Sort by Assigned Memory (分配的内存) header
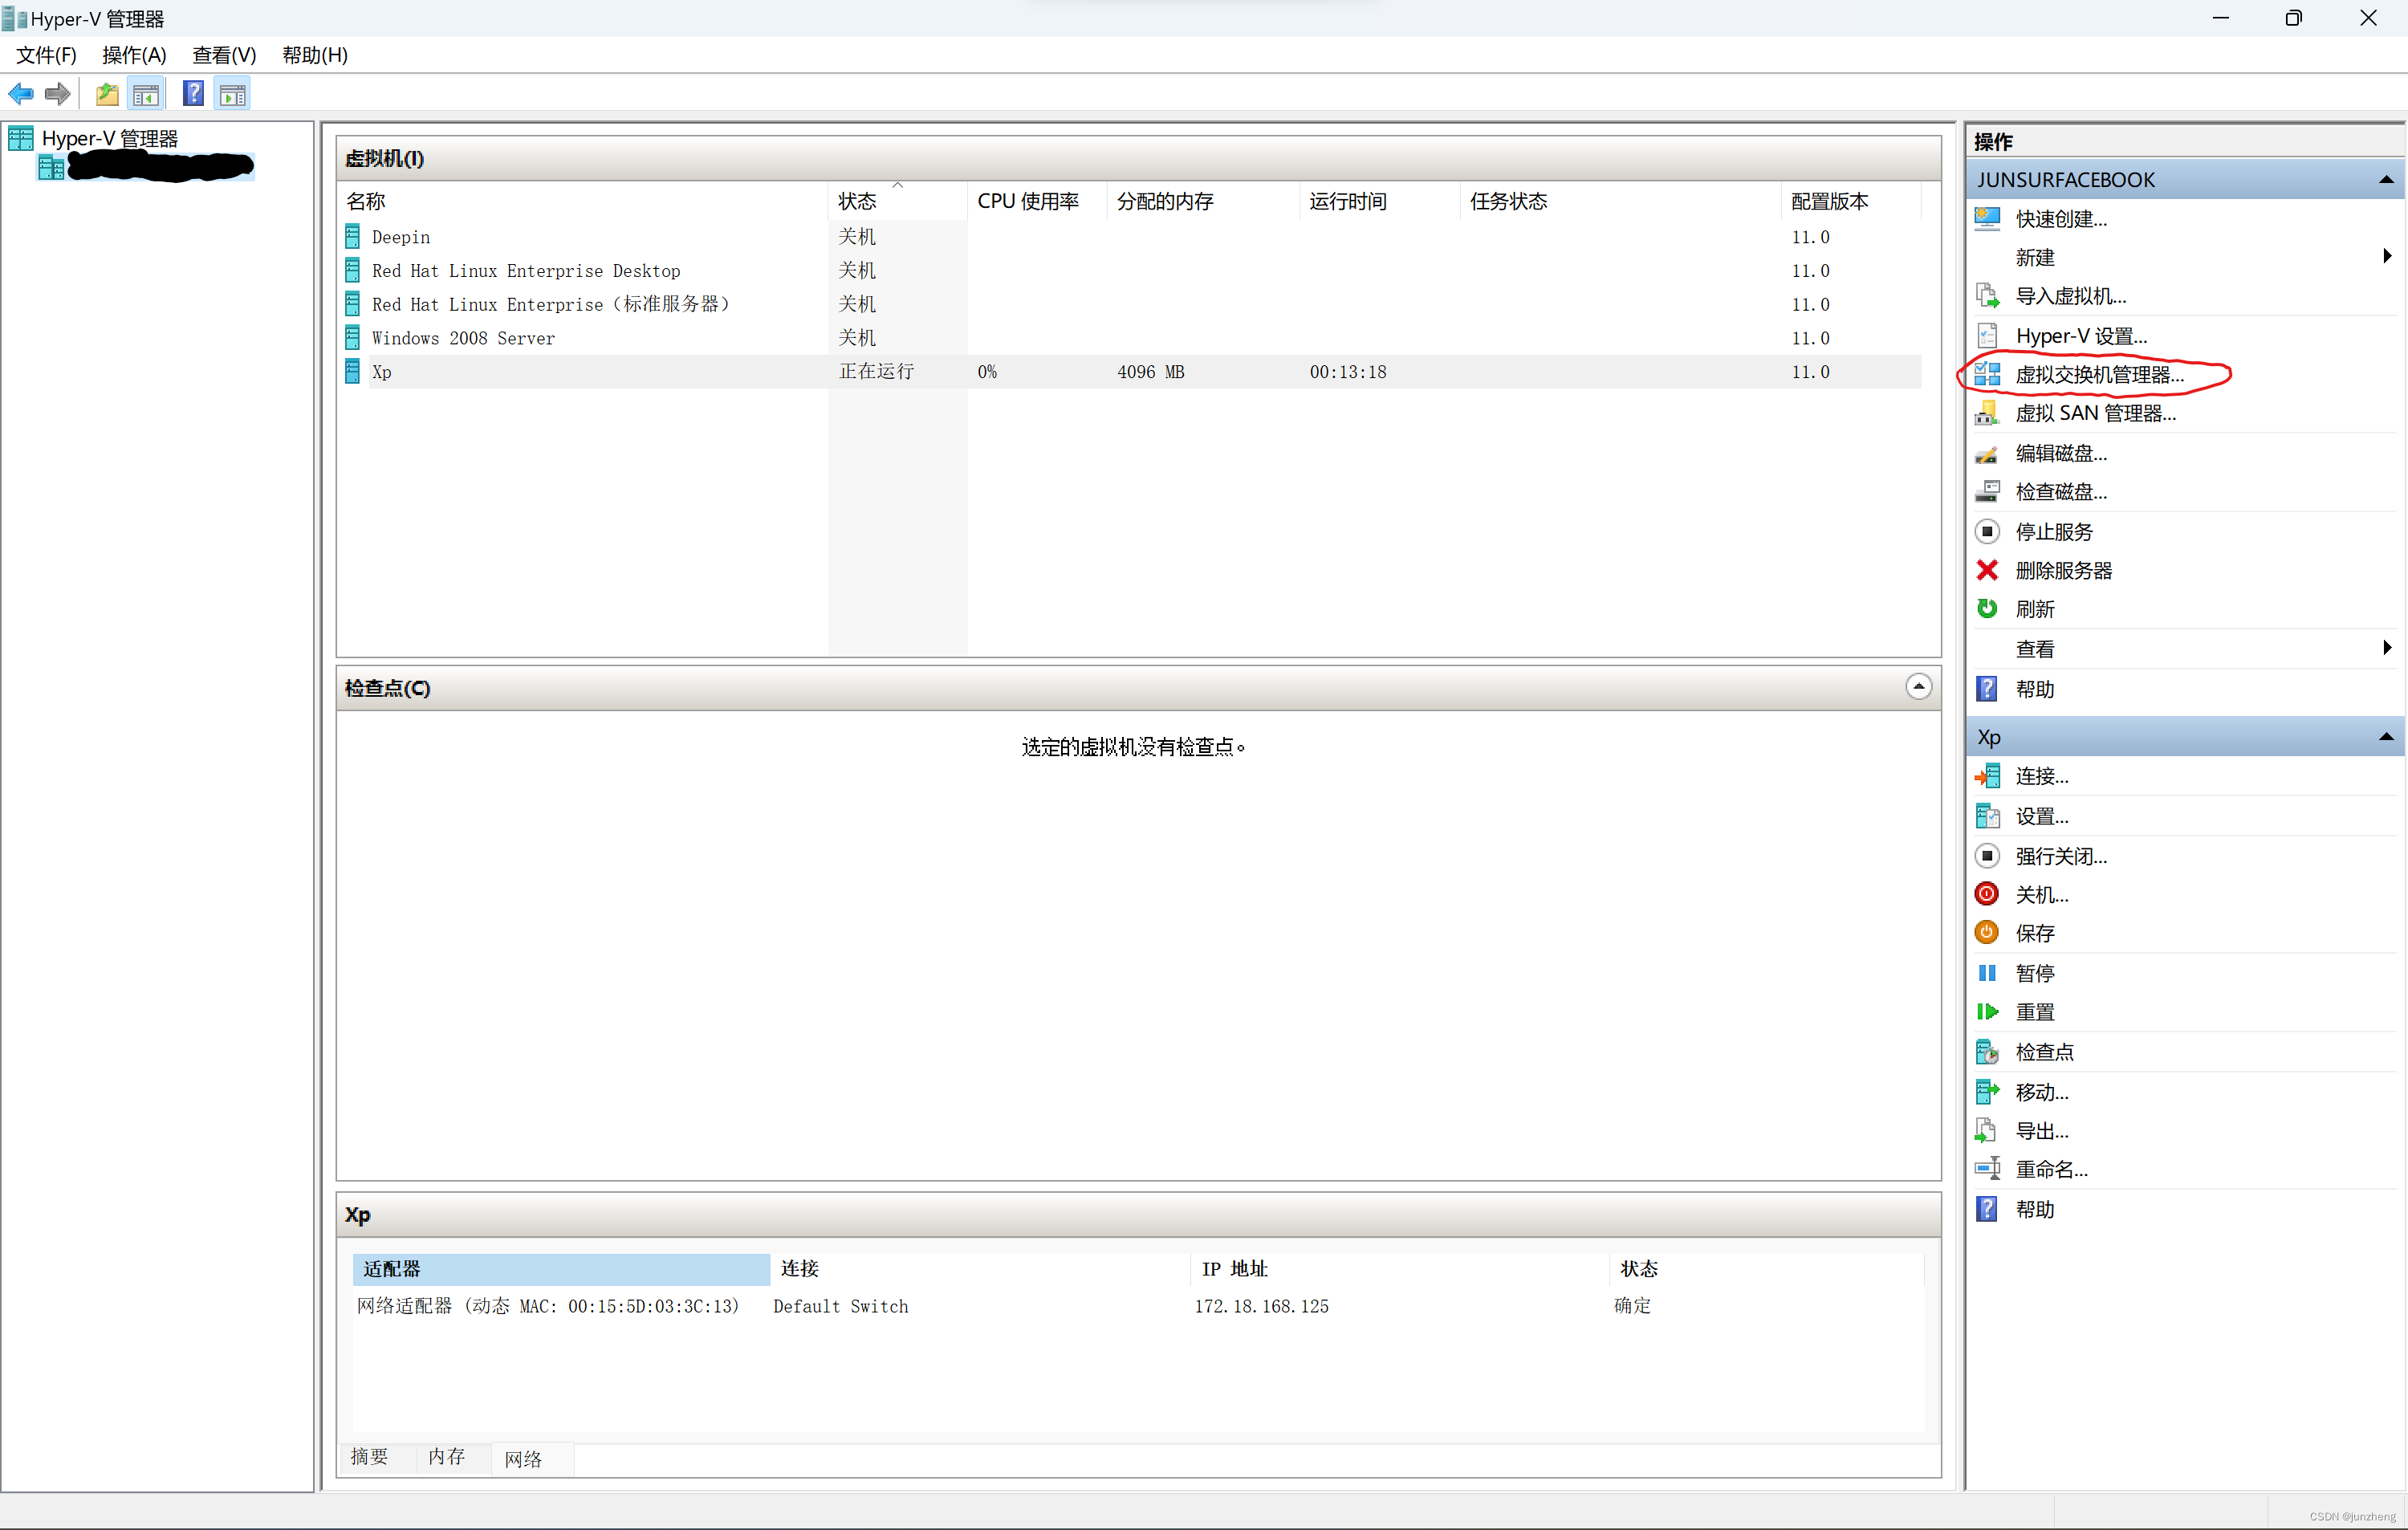 tap(1203, 201)
